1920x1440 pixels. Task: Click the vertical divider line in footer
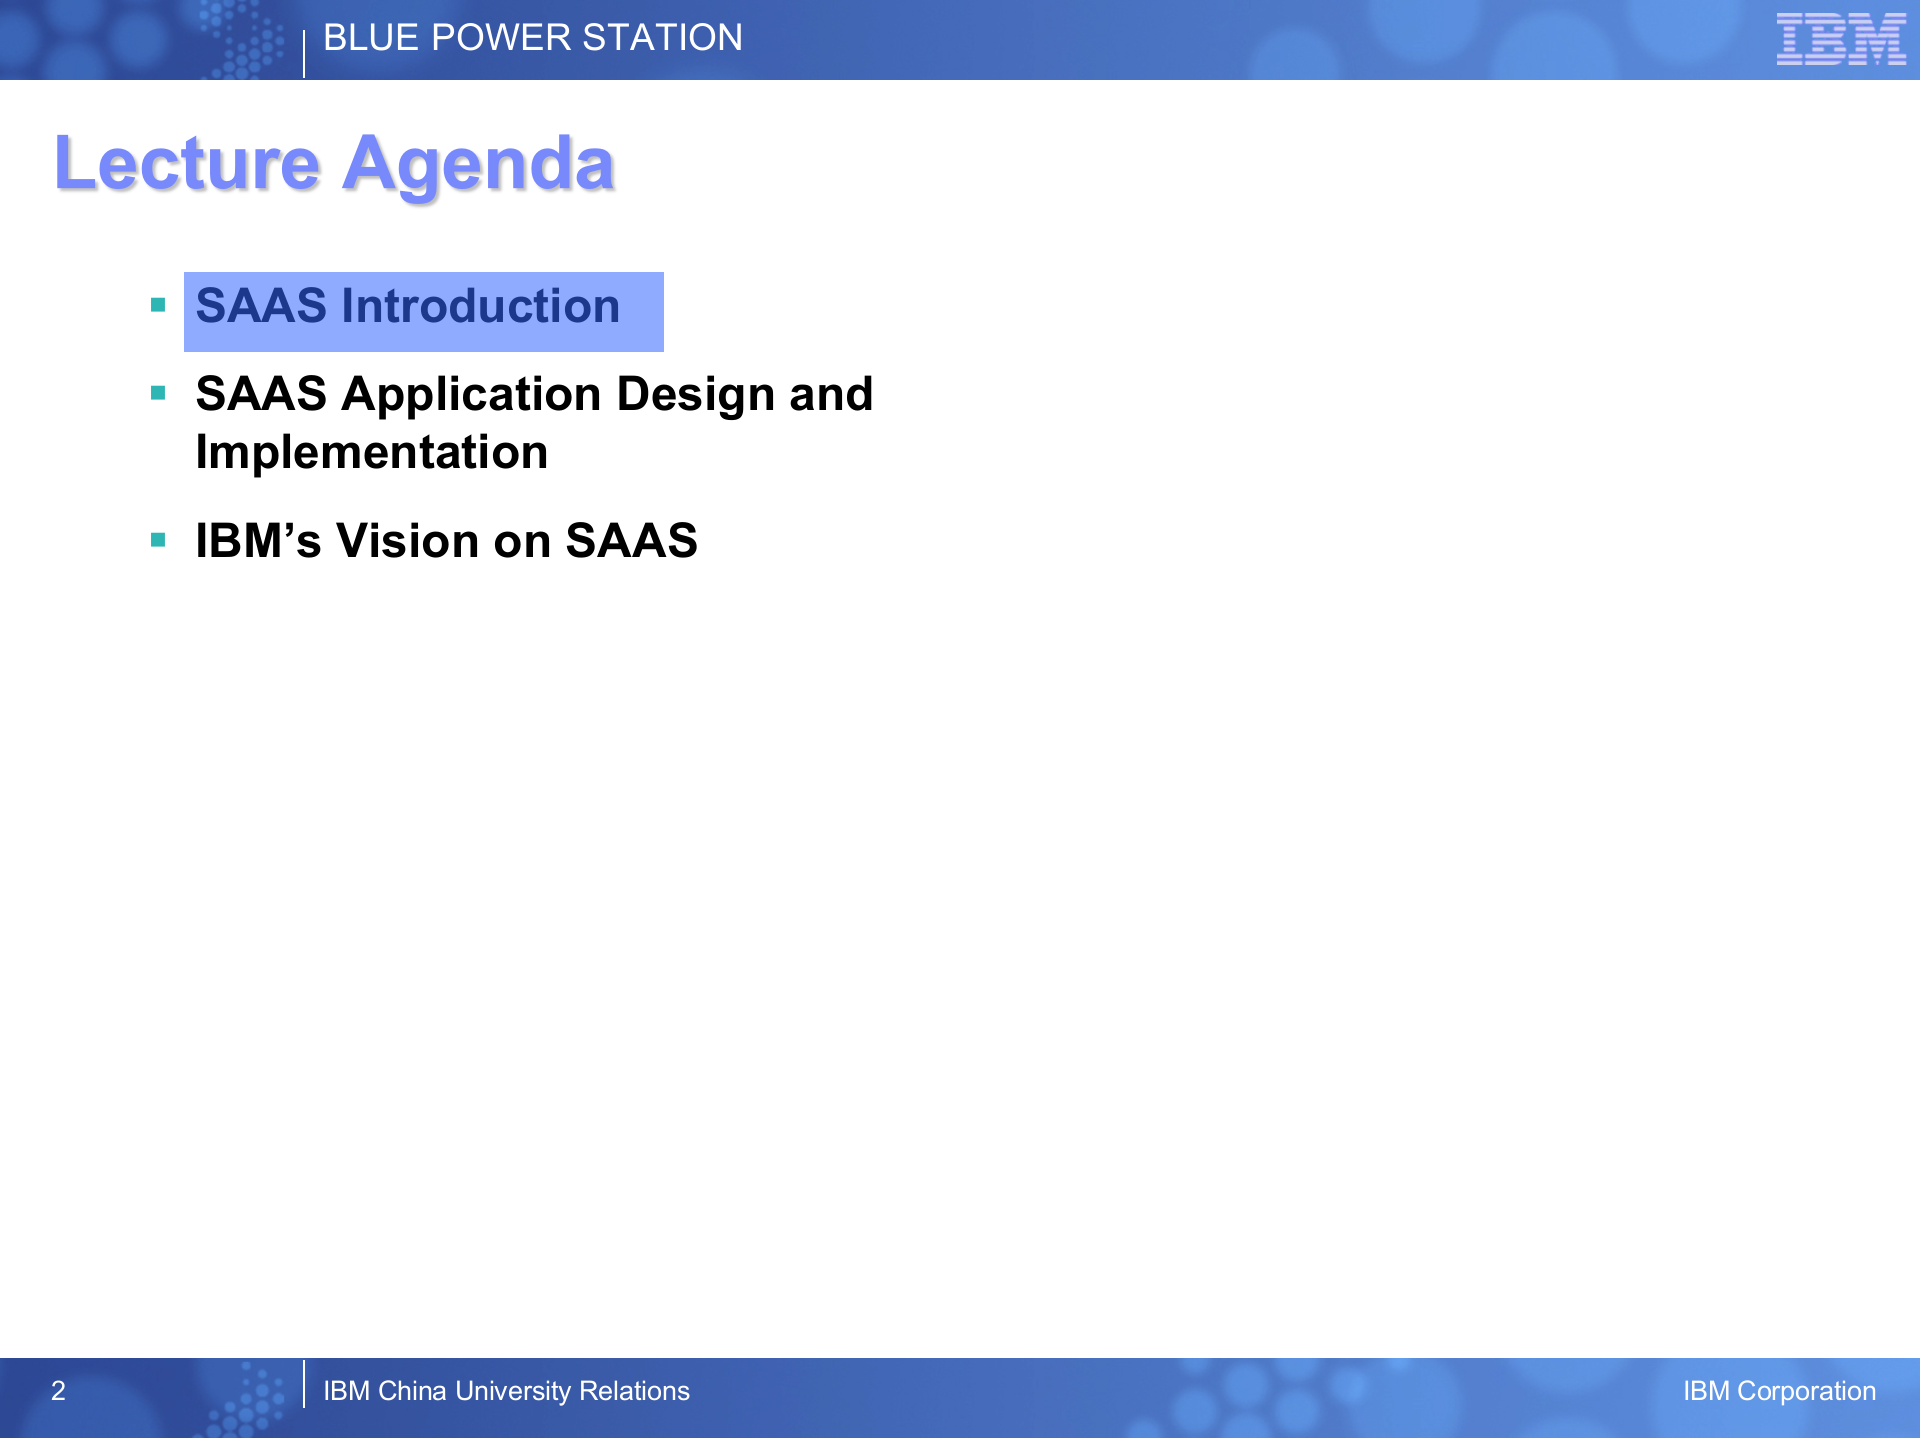point(304,1384)
